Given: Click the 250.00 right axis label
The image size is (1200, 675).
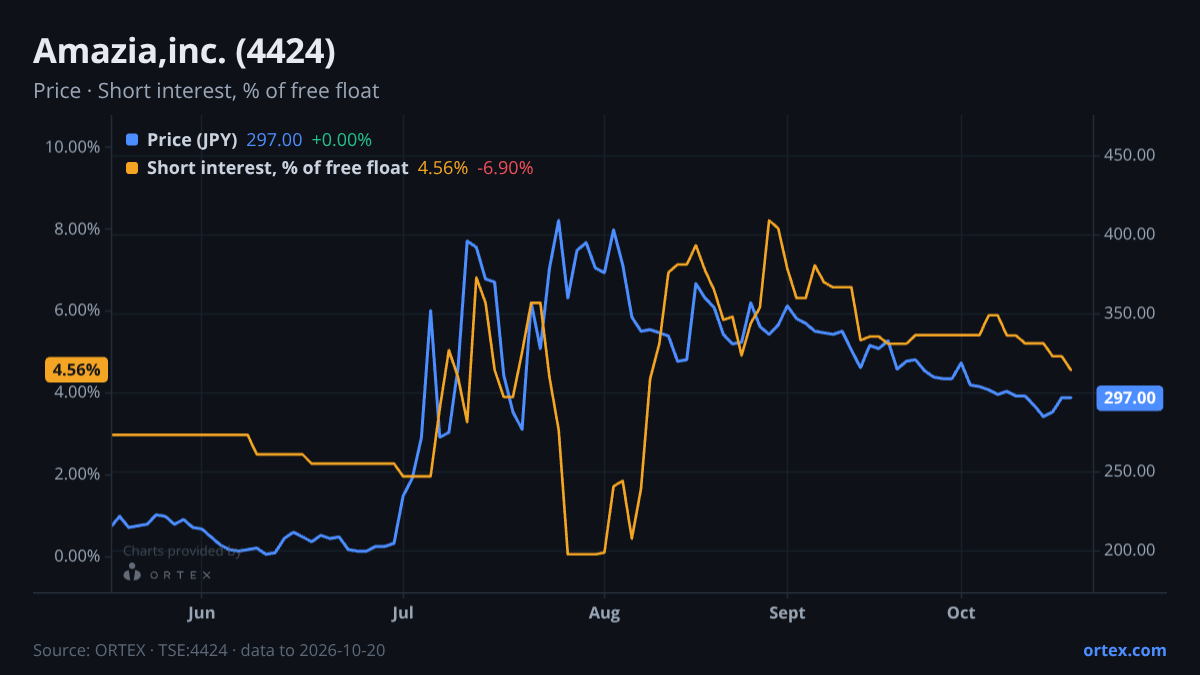Looking at the screenshot, I should coord(1130,471).
